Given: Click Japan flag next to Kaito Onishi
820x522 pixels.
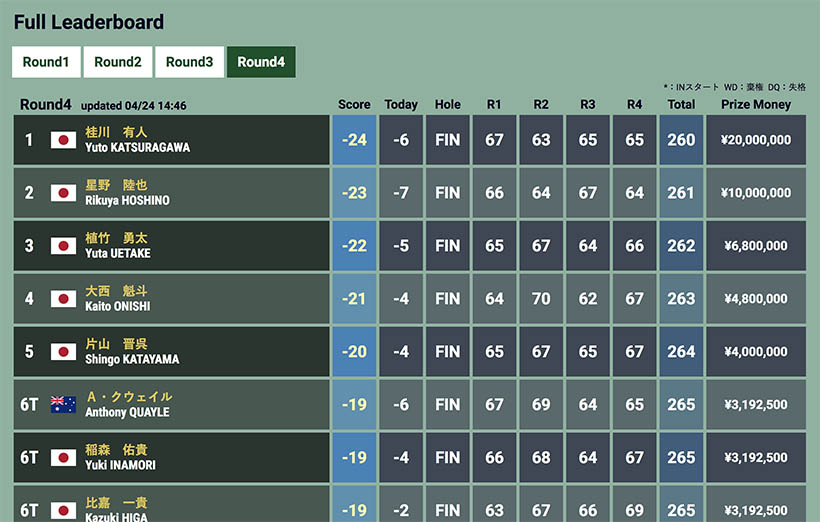Looking at the screenshot, I should (63, 299).
